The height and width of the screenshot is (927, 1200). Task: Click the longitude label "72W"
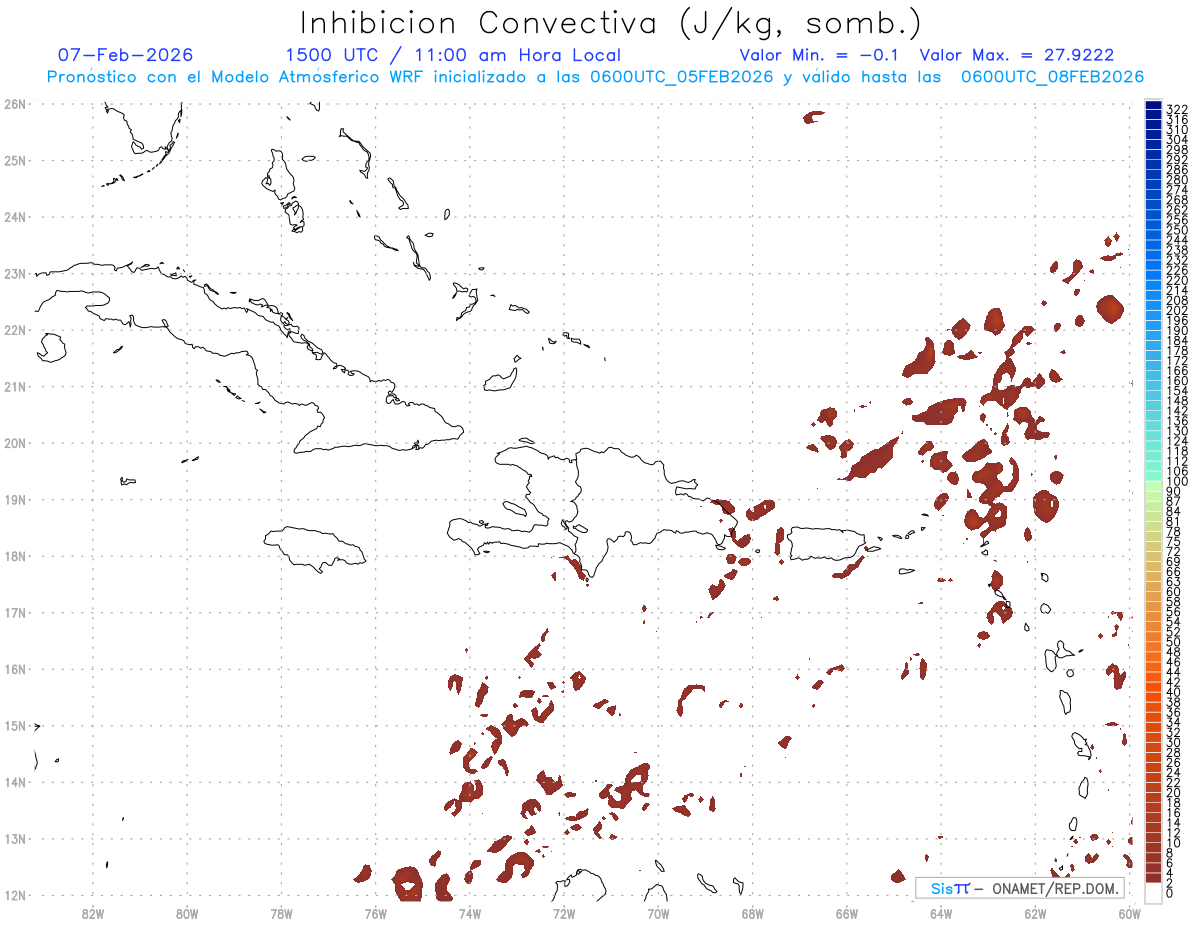point(564,913)
